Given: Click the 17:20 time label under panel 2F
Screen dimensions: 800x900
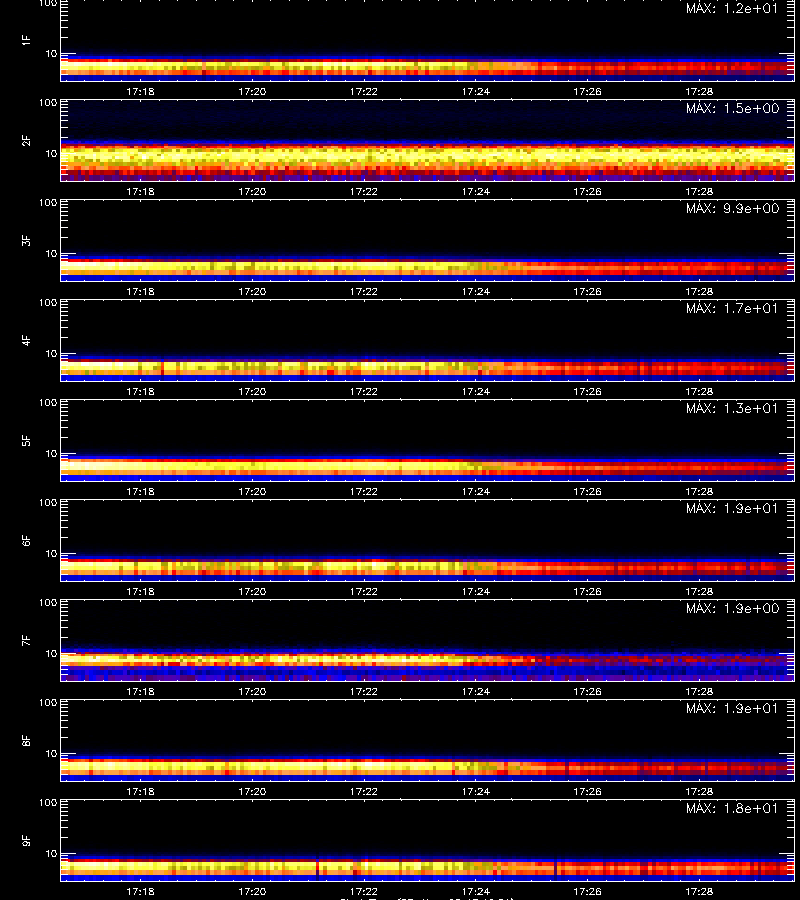Looking at the screenshot, I should tap(252, 191).
